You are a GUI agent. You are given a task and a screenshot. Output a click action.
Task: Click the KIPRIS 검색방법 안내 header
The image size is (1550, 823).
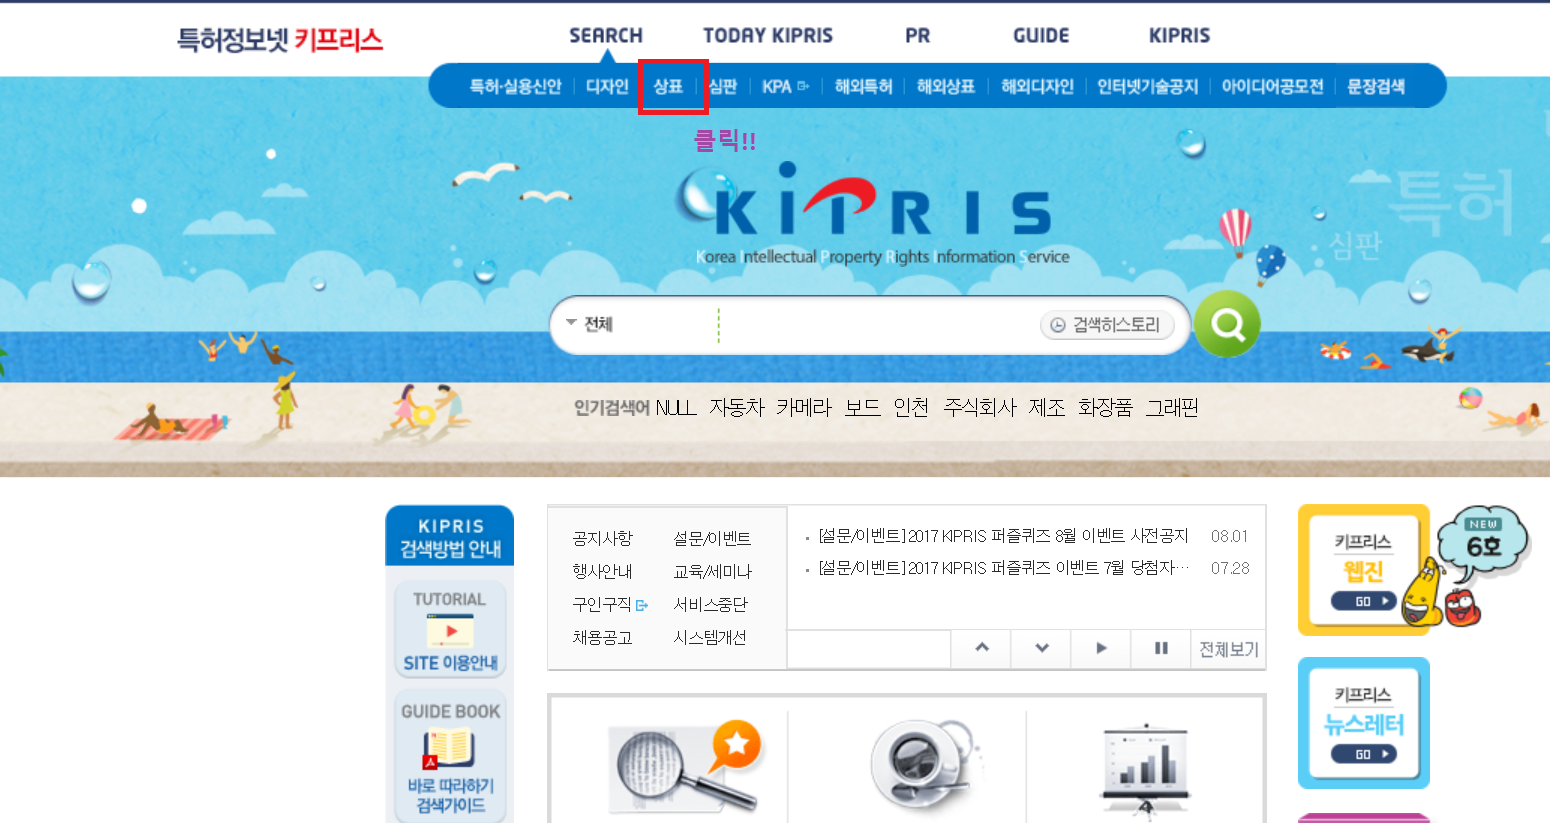click(450, 537)
